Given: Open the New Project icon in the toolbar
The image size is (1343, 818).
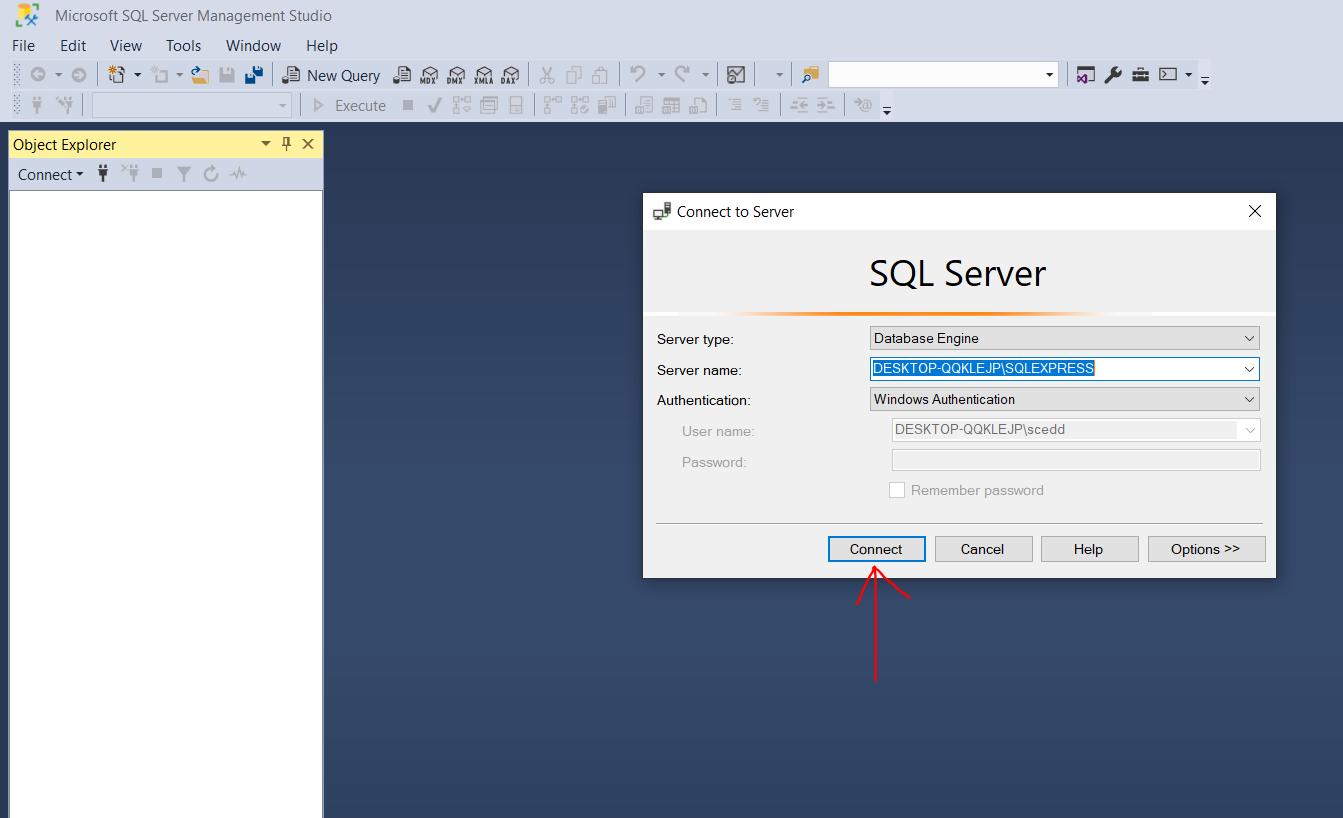Looking at the screenshot, I should click(117, 75).
